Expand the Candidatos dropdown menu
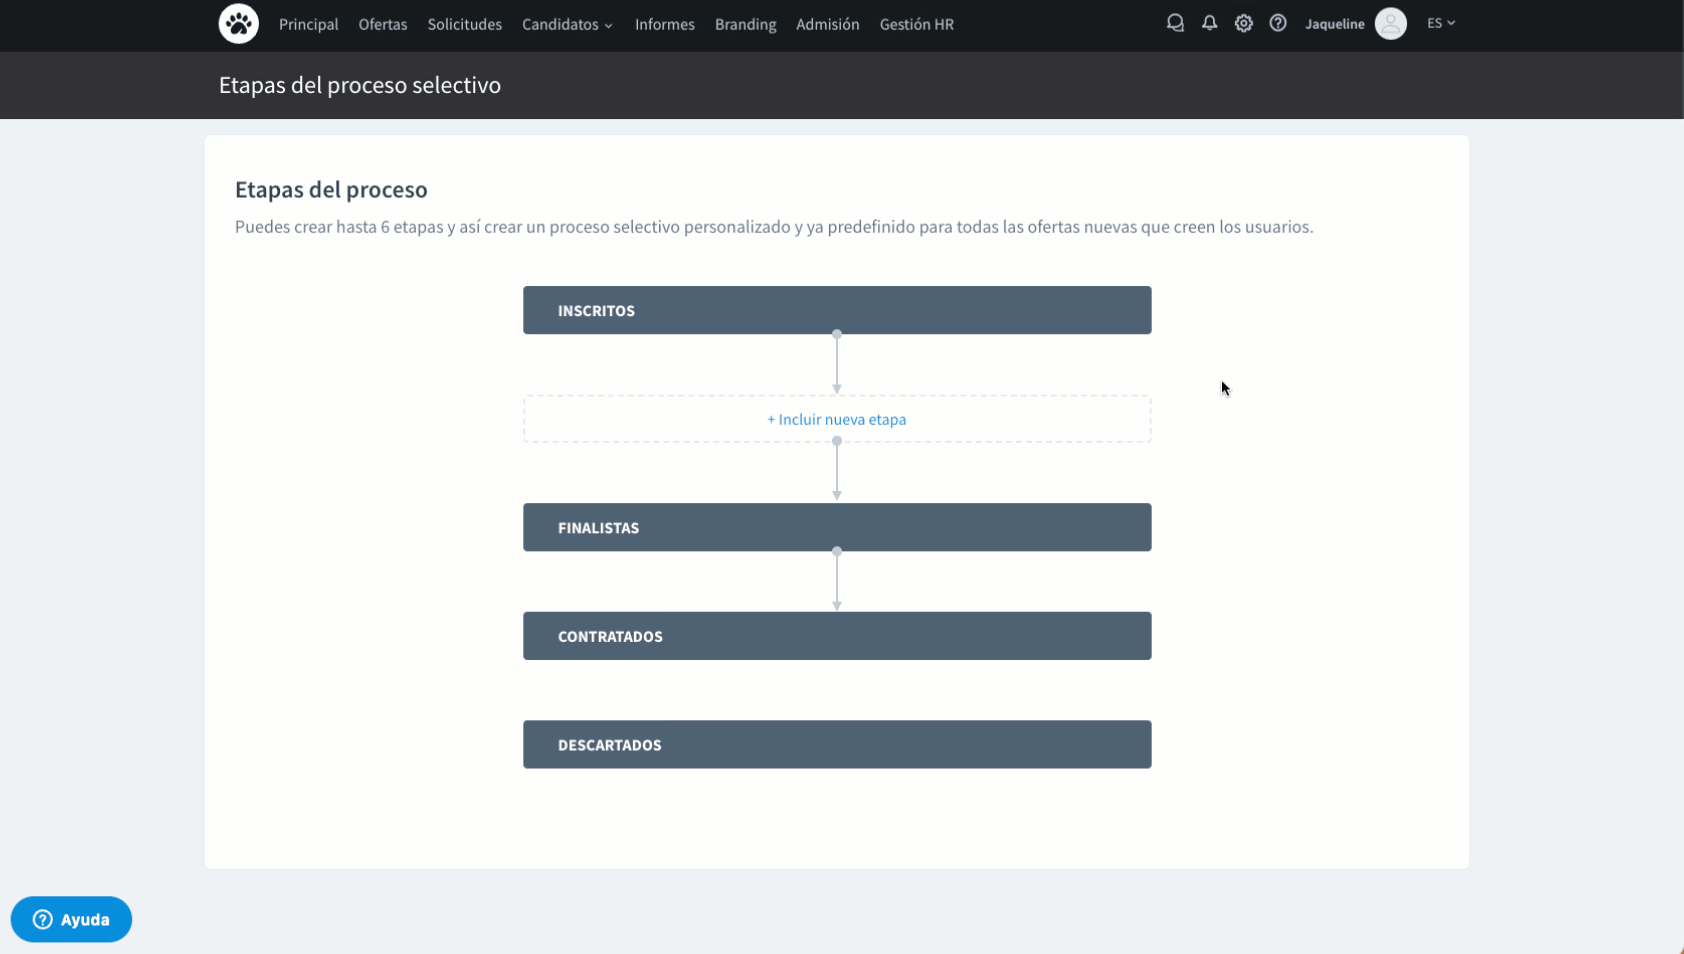 pos(567,24)
